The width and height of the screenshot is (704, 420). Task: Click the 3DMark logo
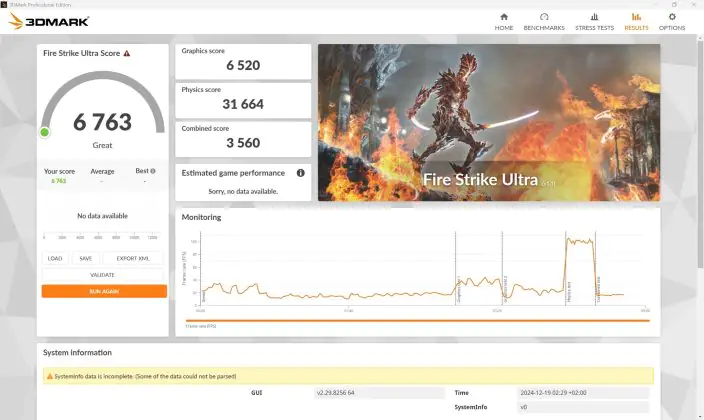pyautogui.click(x=48, y=21)
